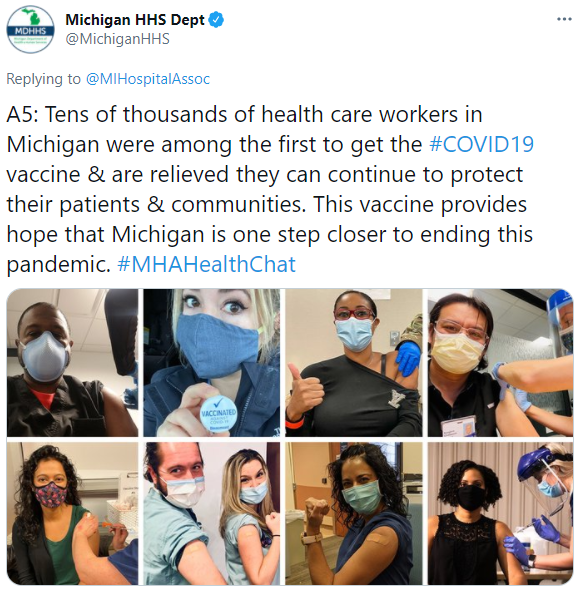Click the #MHAHealthChat hashtag
This screenshot has width=584, height=595.
point(206,264)
